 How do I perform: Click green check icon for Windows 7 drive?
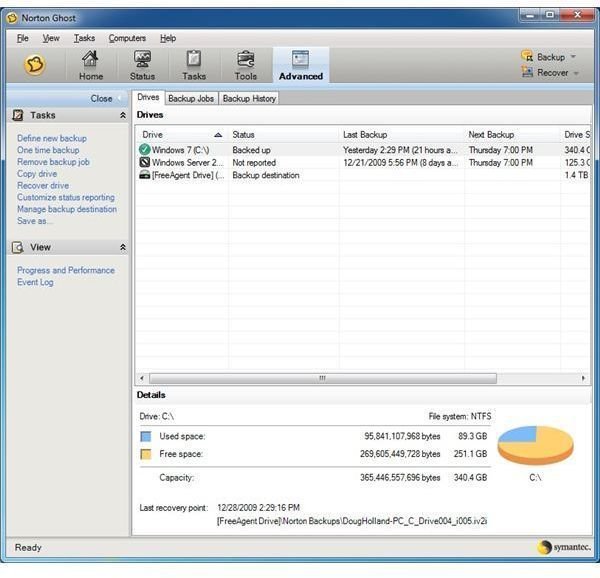coord(144,150)
